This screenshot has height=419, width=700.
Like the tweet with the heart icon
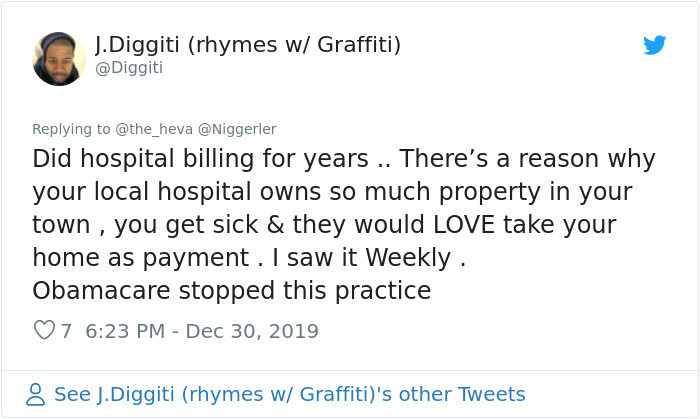click(x=44, y=330)
